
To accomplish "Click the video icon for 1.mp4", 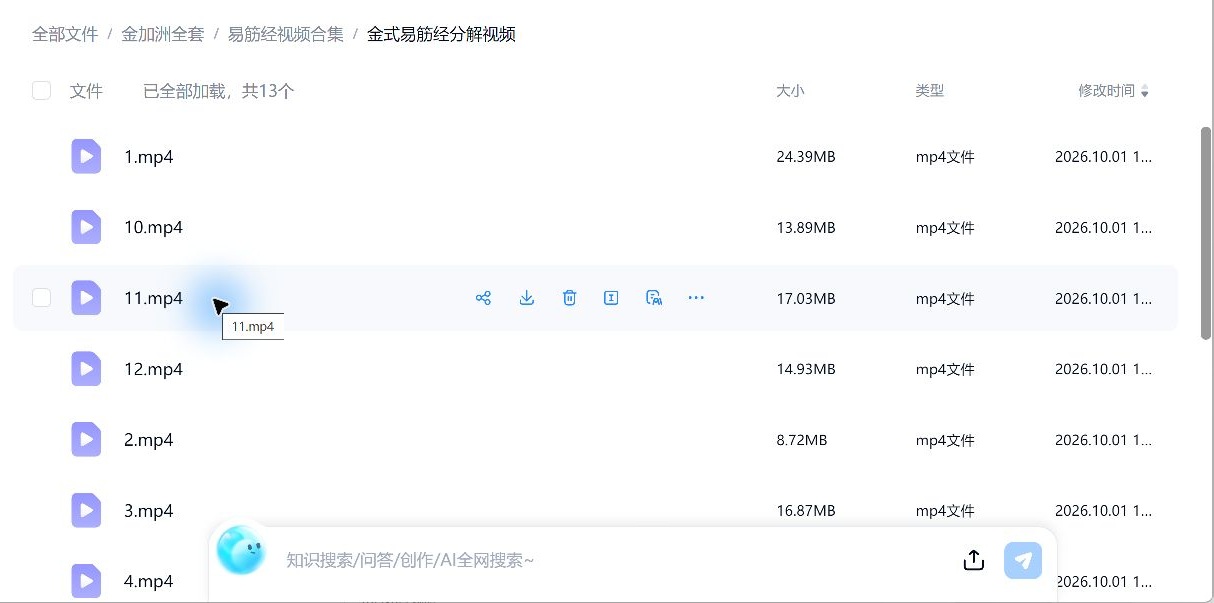I will 86,156.
